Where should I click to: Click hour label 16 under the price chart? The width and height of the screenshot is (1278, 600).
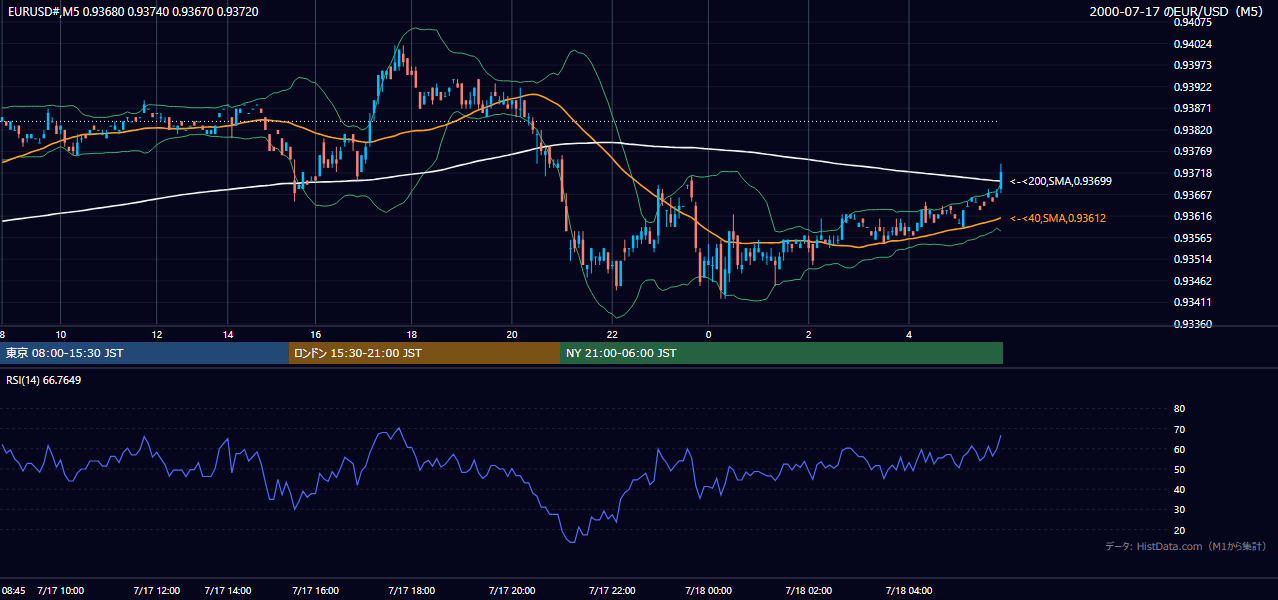(x=315, y=334)
